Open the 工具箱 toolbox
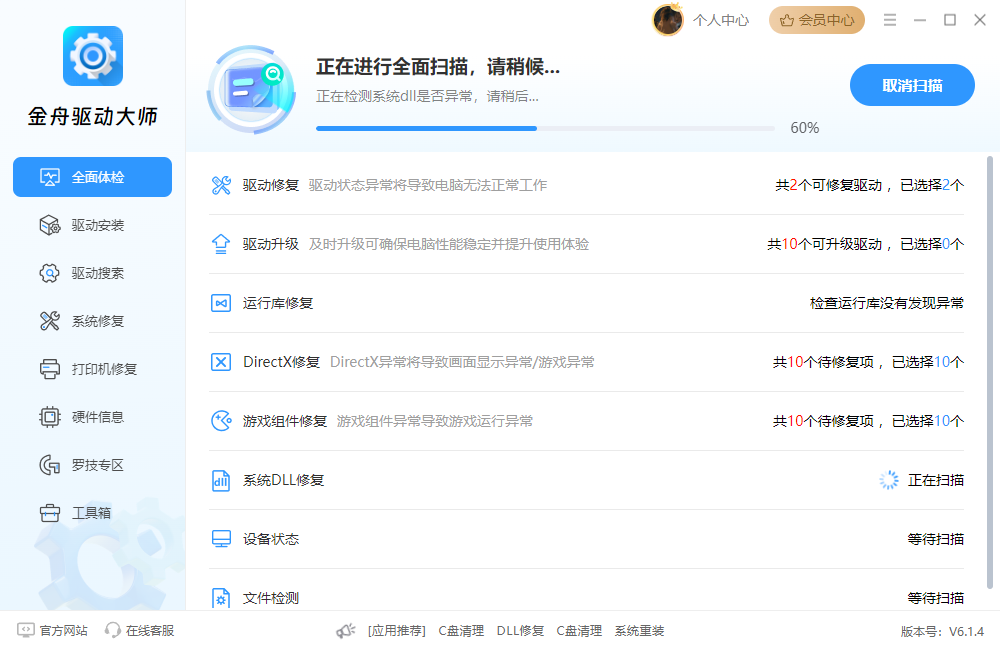The image size is (1000, 650). point(92,512)
